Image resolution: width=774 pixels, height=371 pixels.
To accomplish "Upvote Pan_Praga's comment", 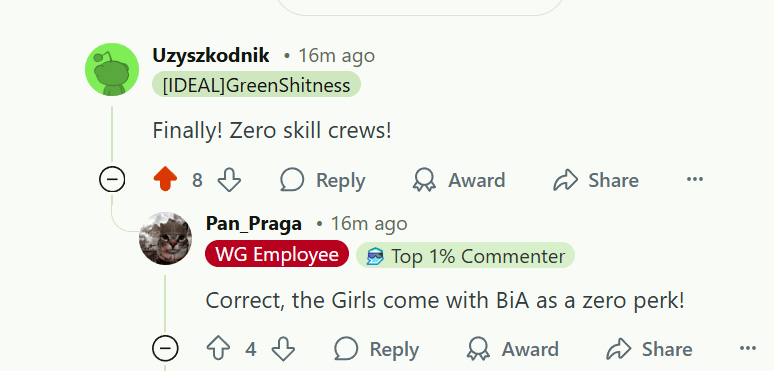I will [x=218, y=349].
